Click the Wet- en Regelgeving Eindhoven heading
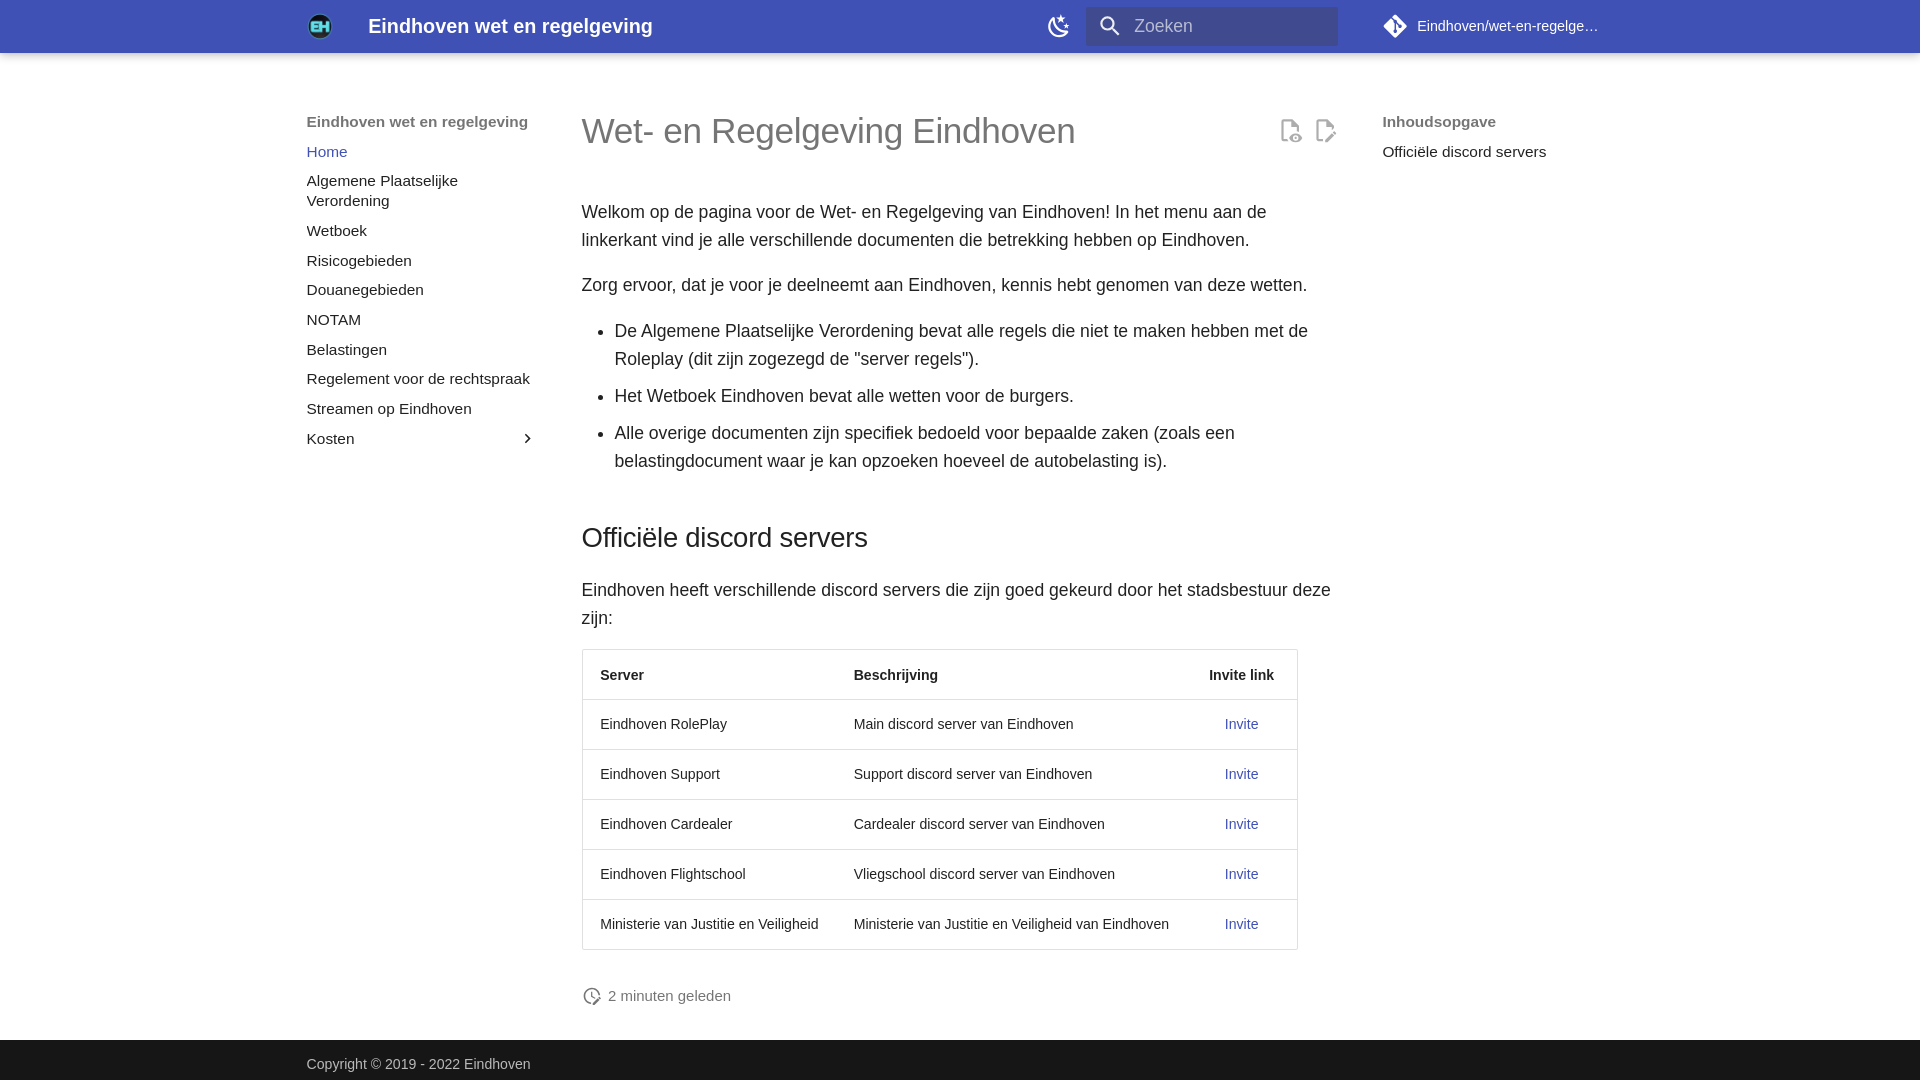 (828, 131)
